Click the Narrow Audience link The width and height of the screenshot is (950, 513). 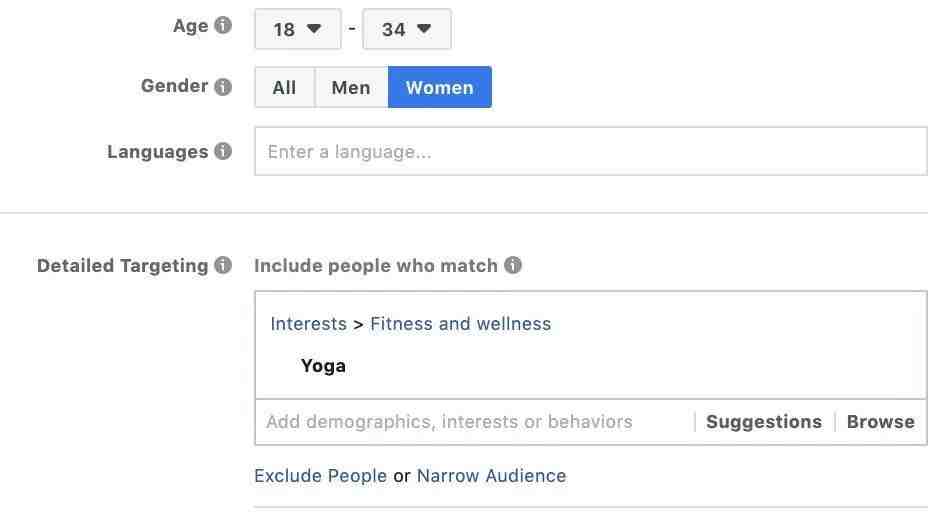491,476
